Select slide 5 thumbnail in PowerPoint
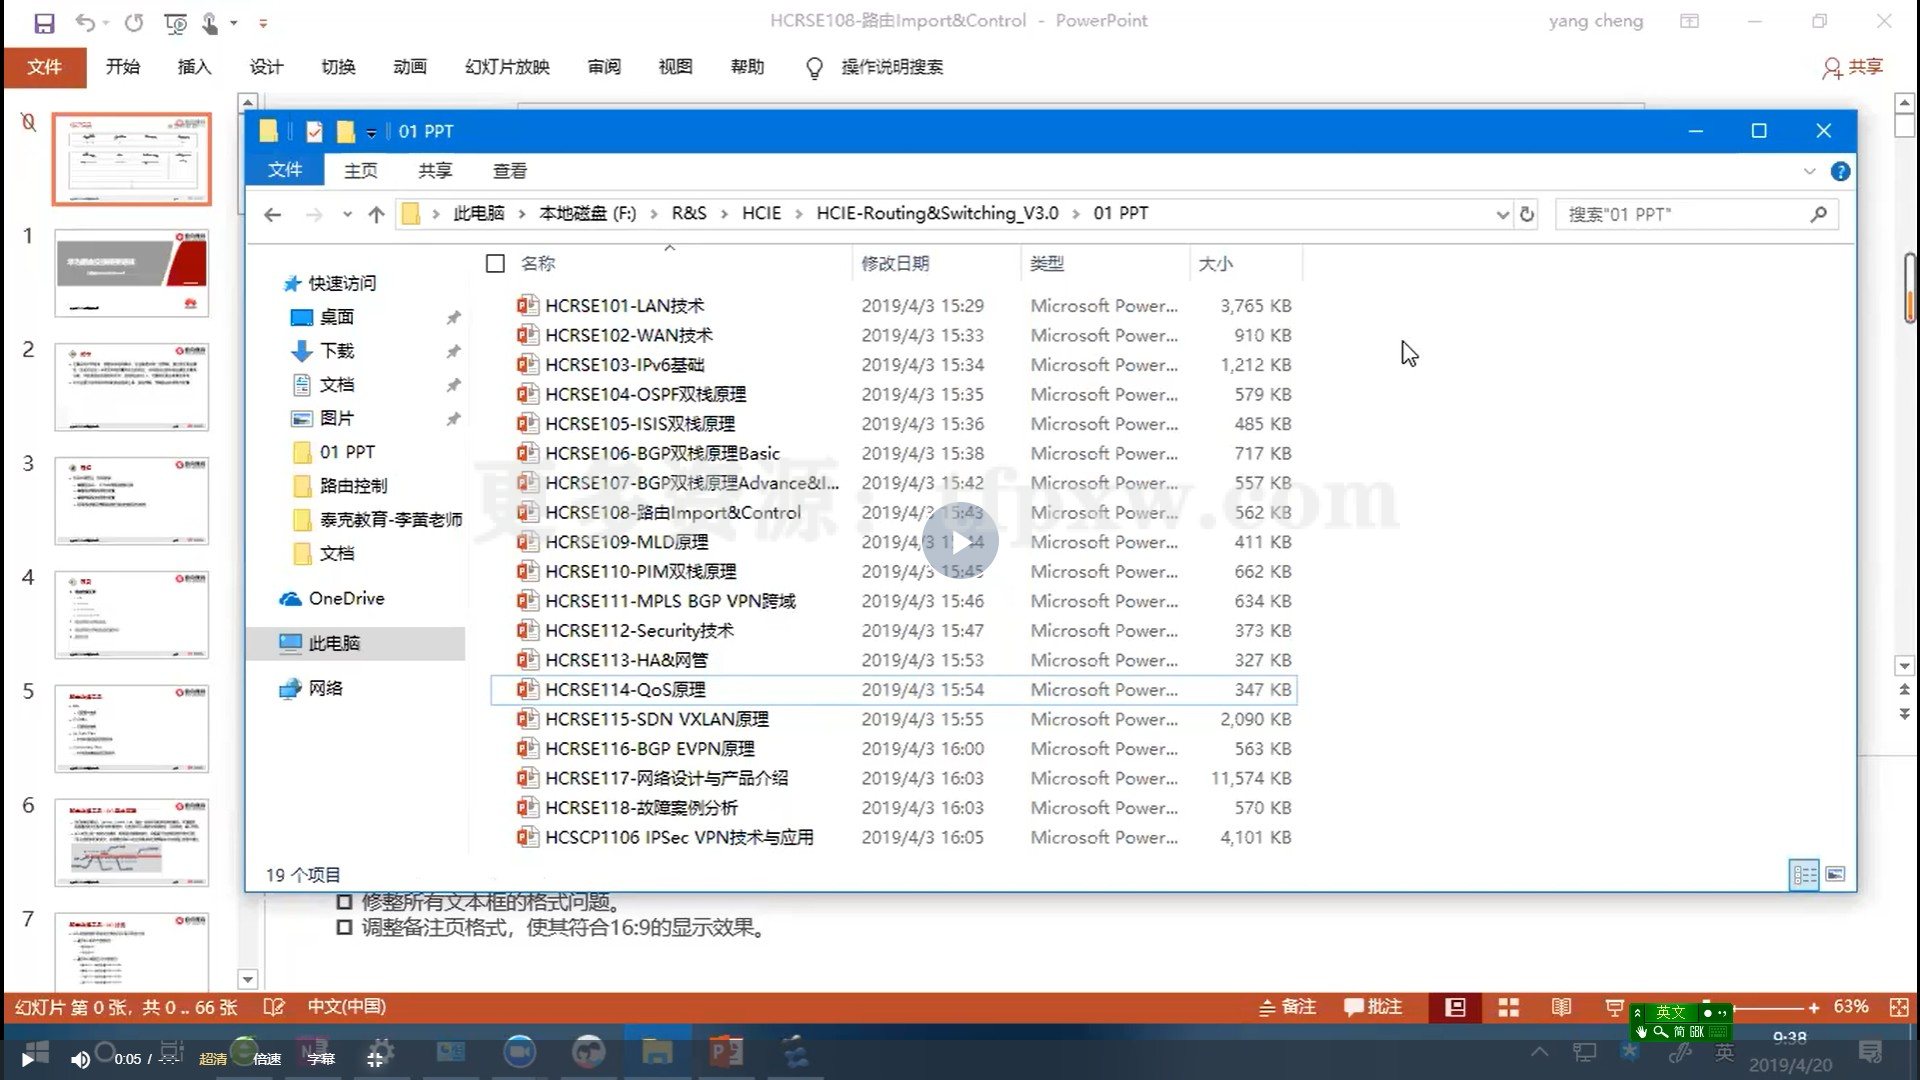This screenshot has width=1920, height=1080. 132,729
